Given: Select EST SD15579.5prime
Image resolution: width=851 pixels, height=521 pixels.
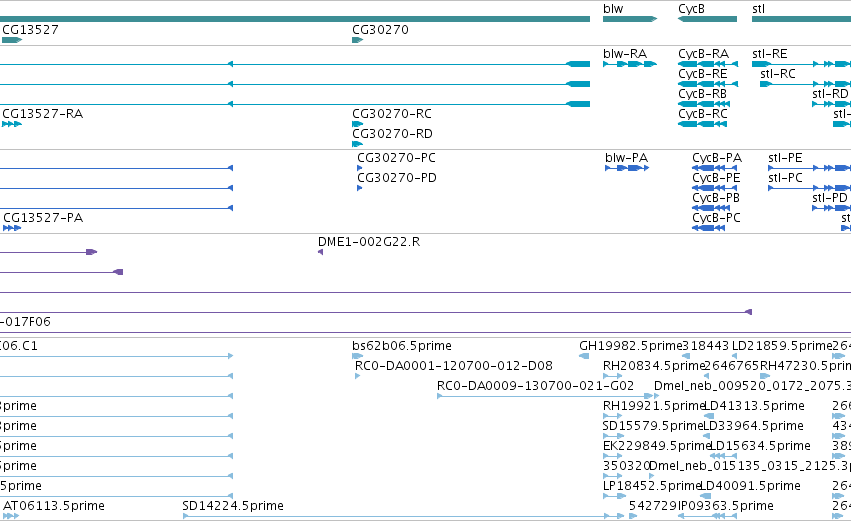Looking at the screenshot, I should [653, 427].
